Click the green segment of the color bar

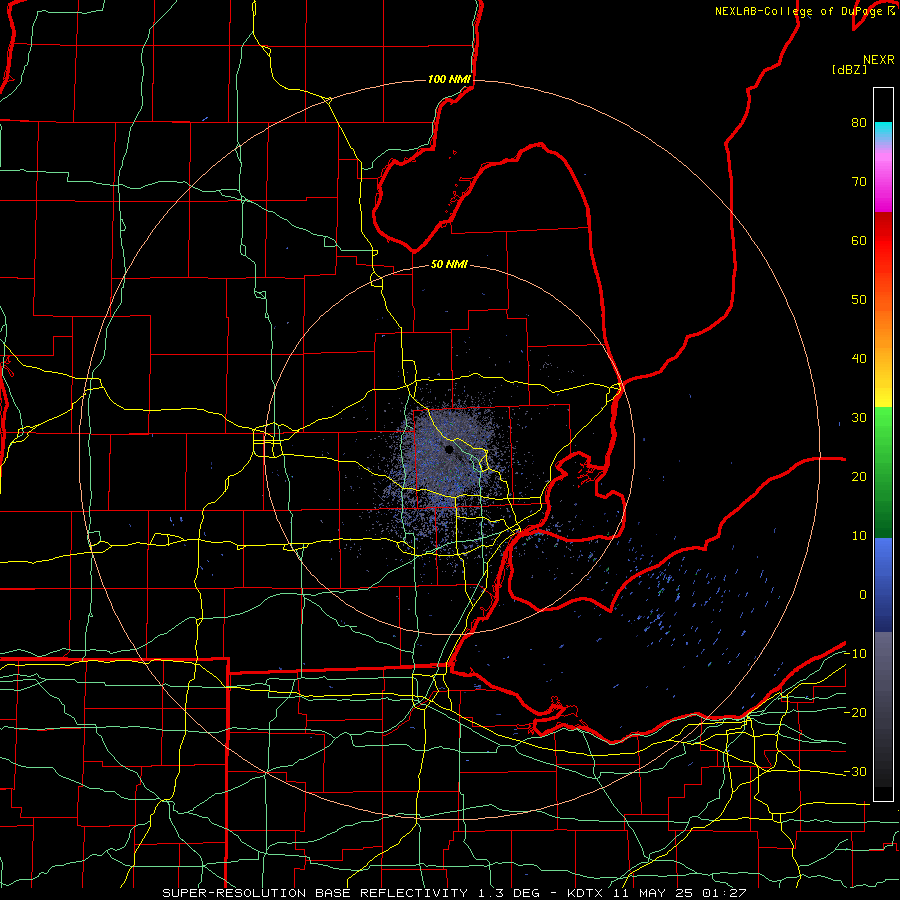click(x=883, y=472)
